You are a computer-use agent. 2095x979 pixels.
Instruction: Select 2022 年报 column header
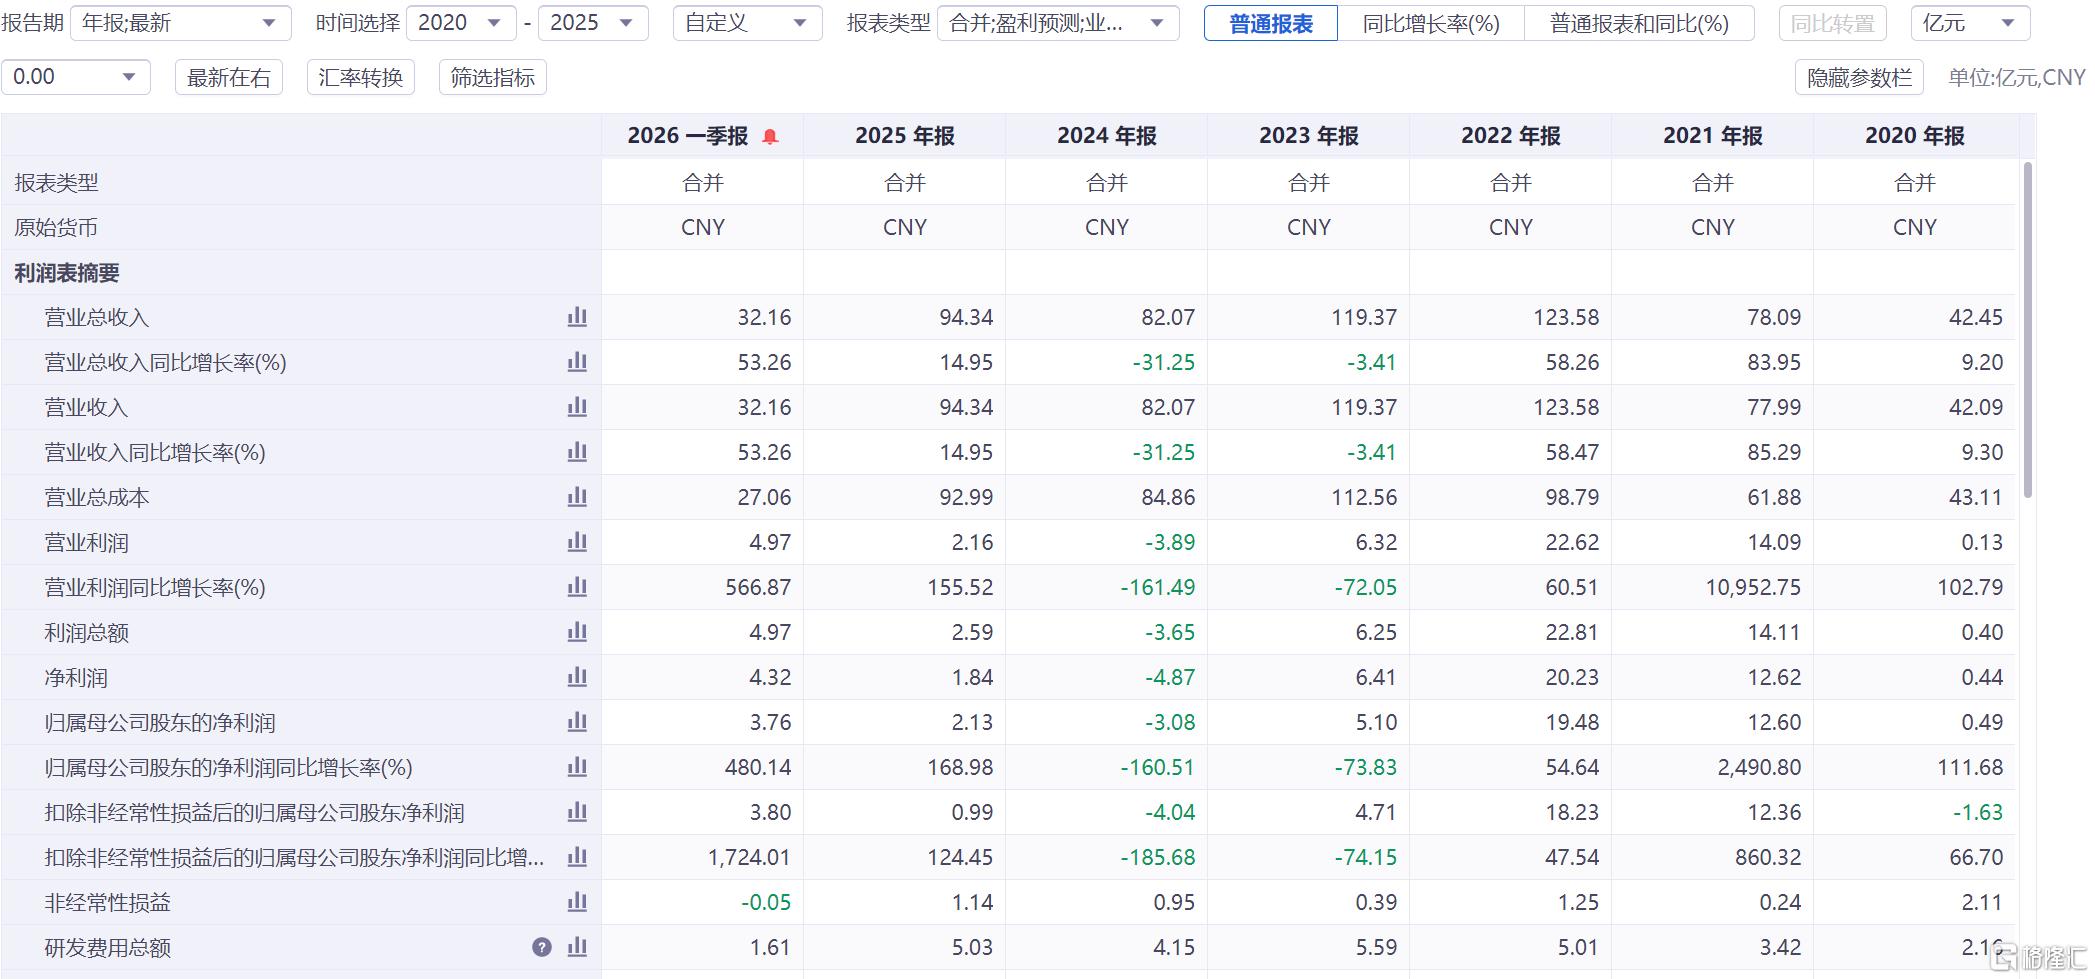1511,136
